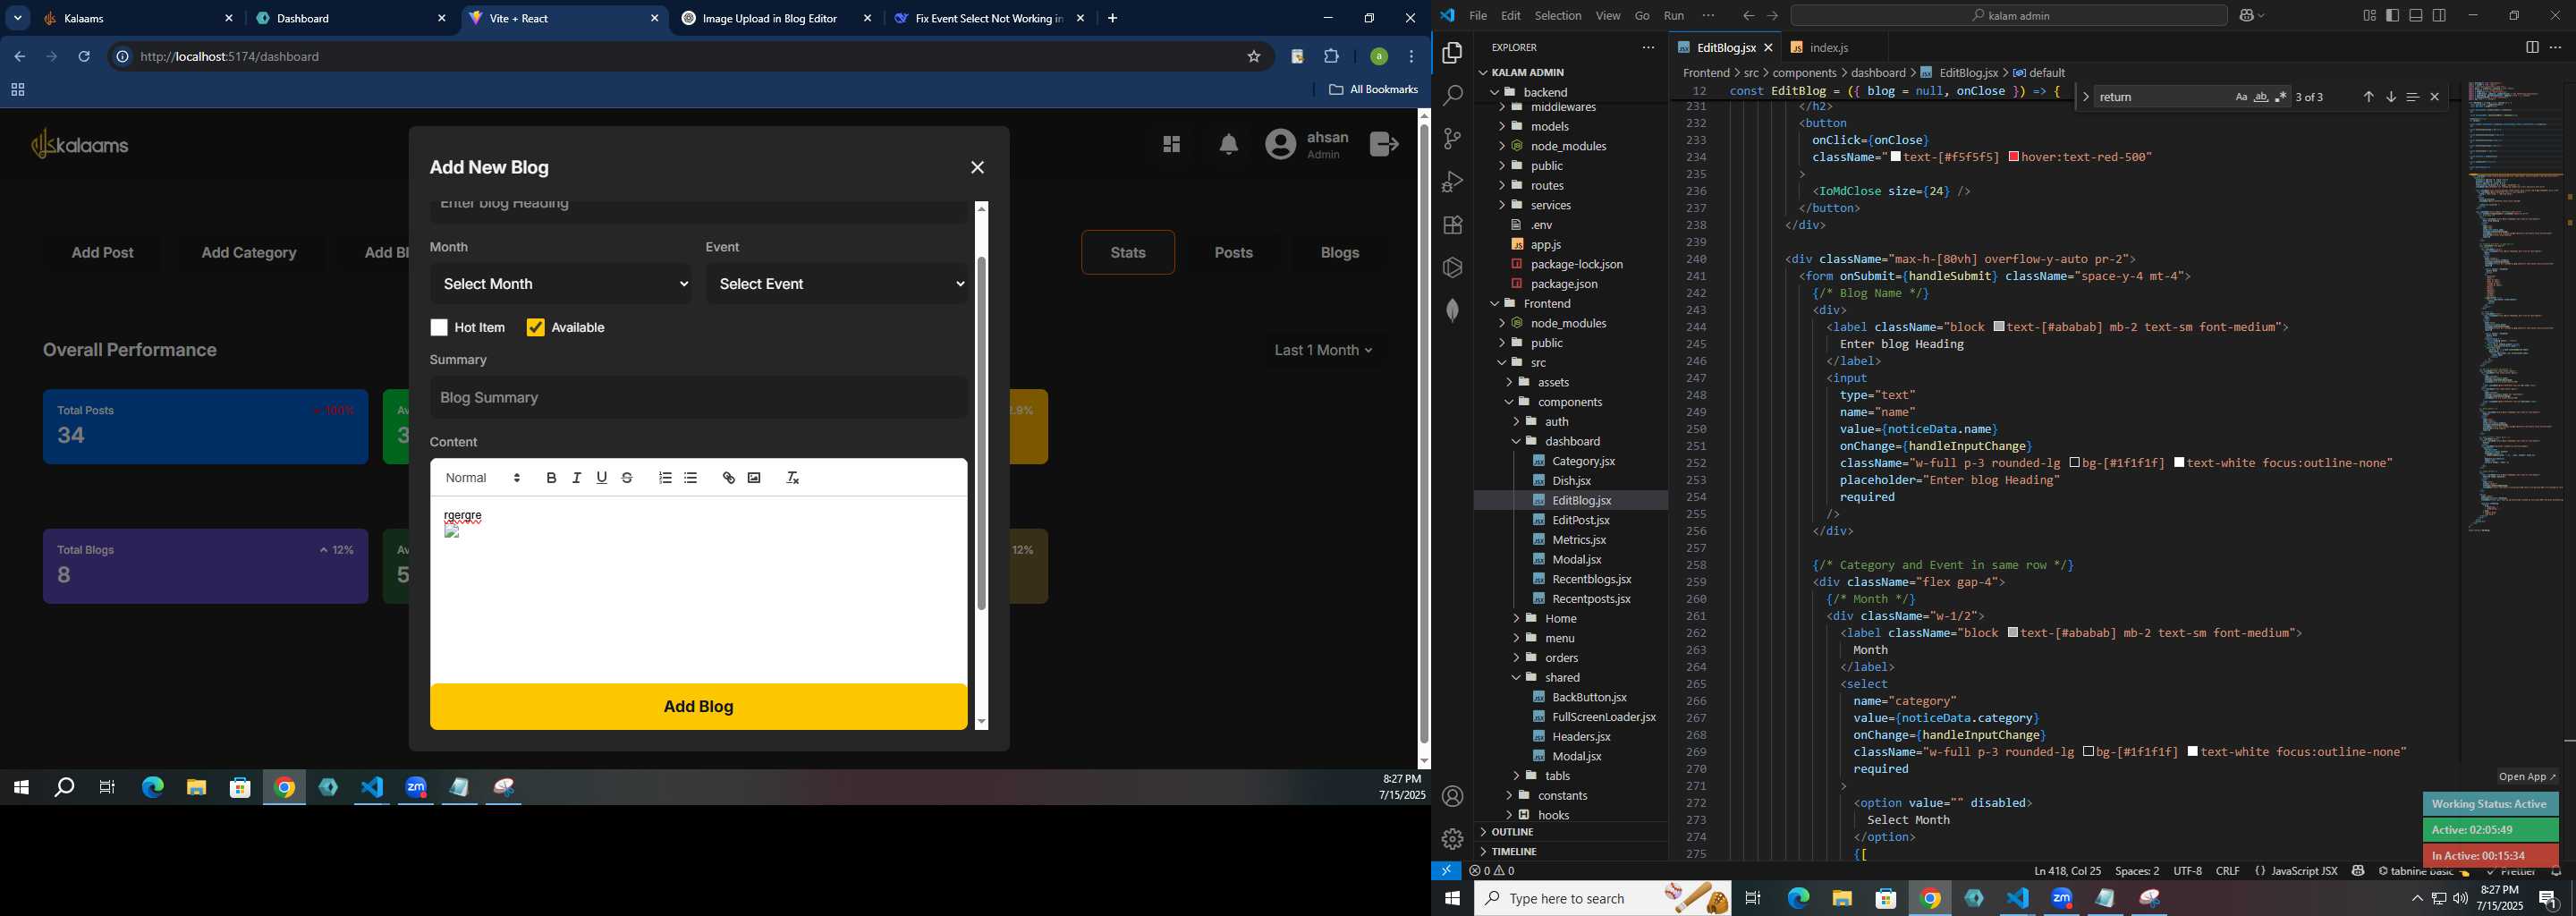Viewport: 2576px width, 916px height.
Task: Open VS Code Source Control view
Action: pos(1453,139)
